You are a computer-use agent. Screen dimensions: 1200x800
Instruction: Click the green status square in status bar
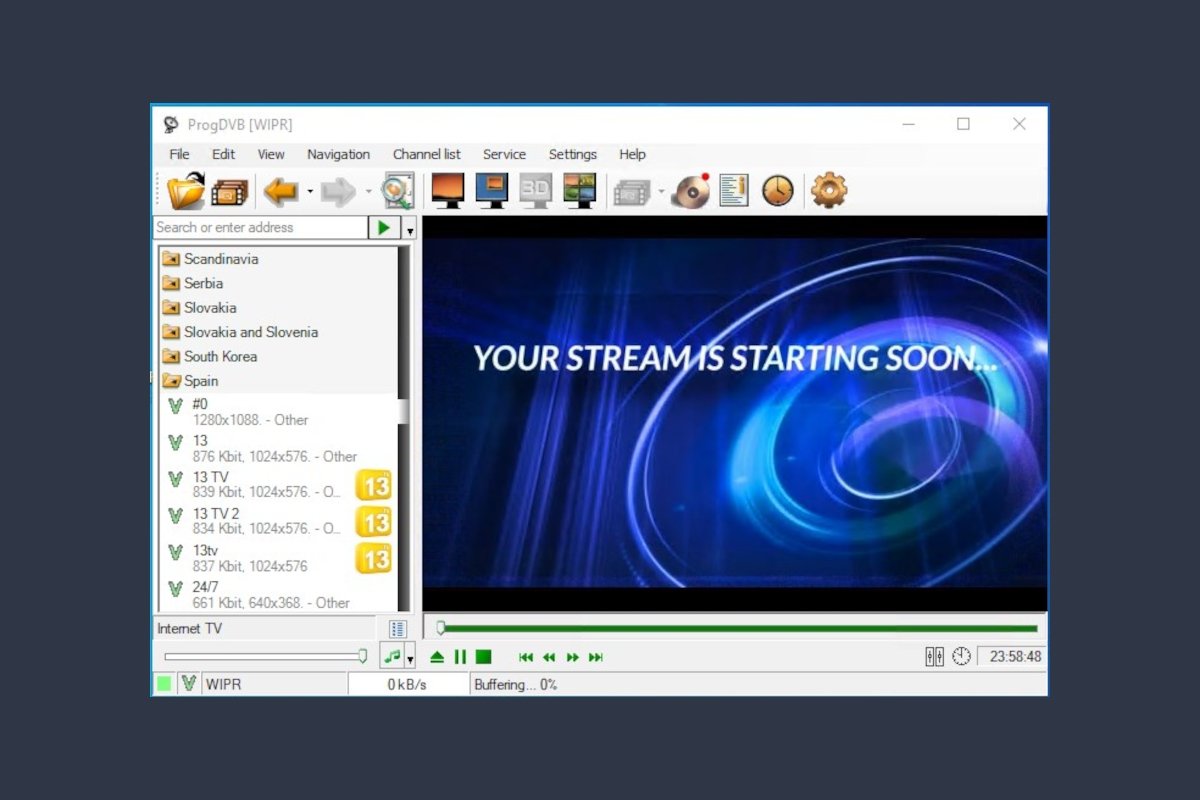163,684
